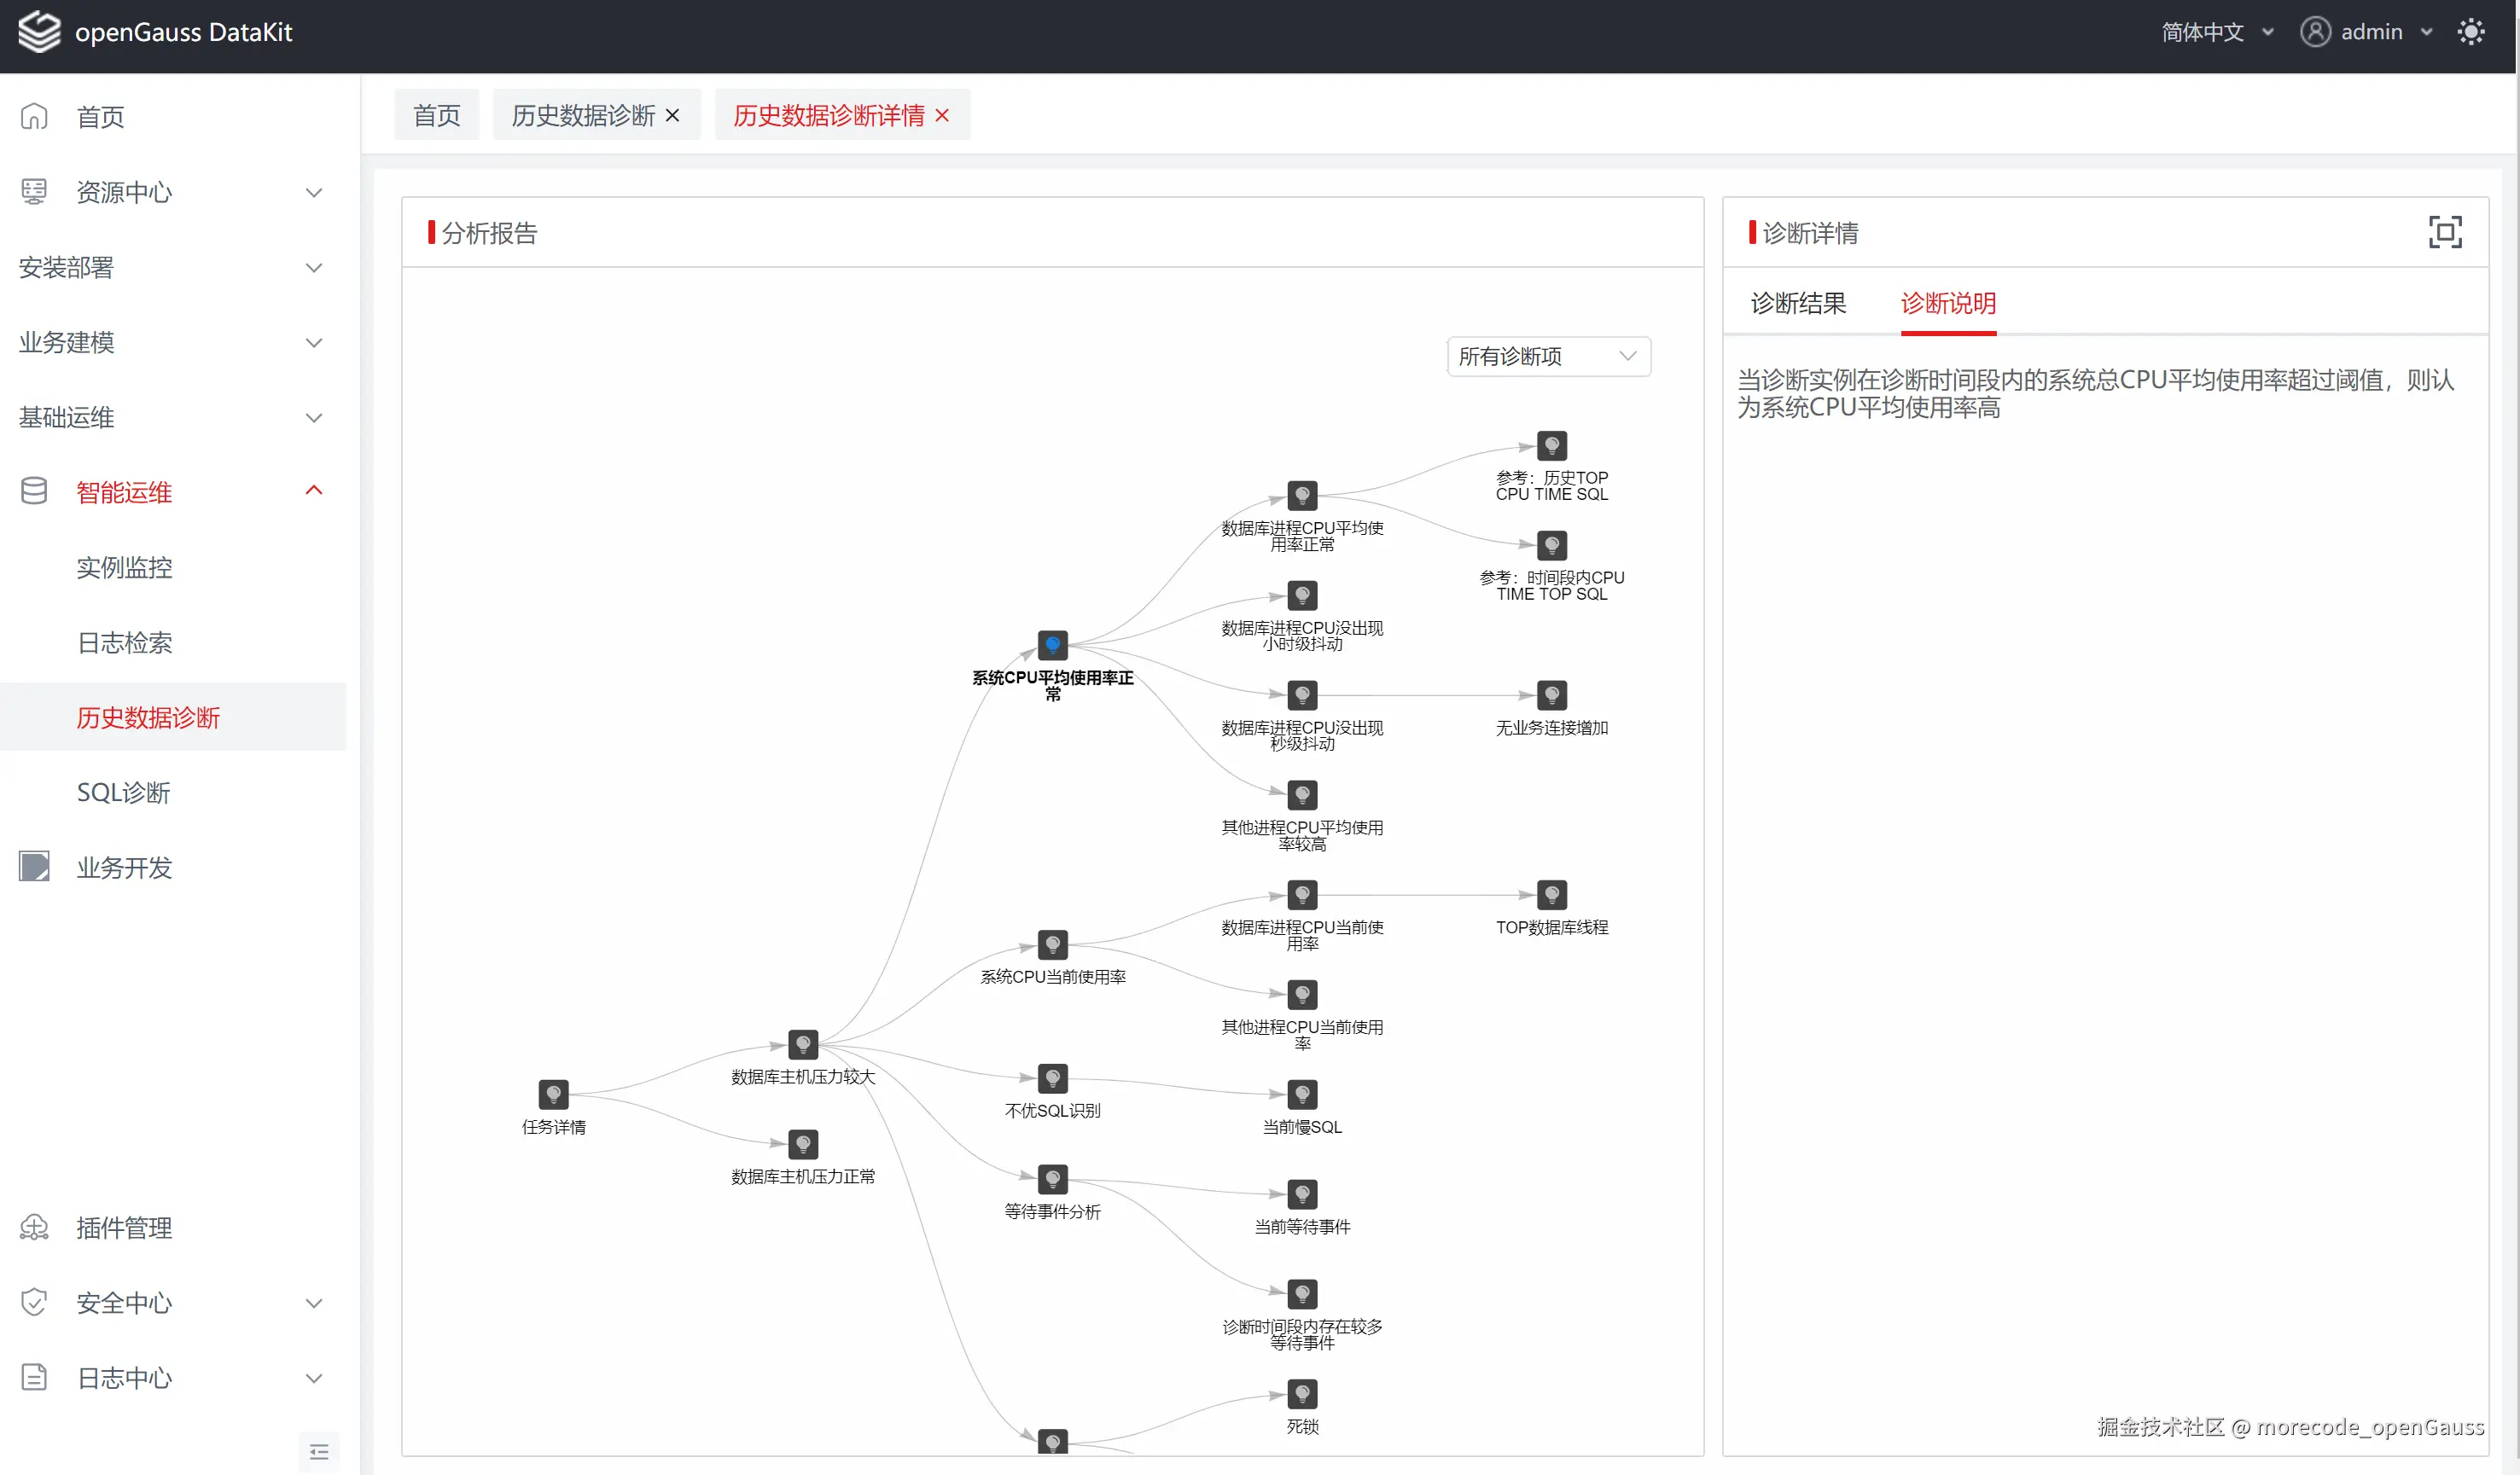Switch to the 诊断结果 tab
The height and width of the screenshot is (1475, 2520).
click(1798, 303)
